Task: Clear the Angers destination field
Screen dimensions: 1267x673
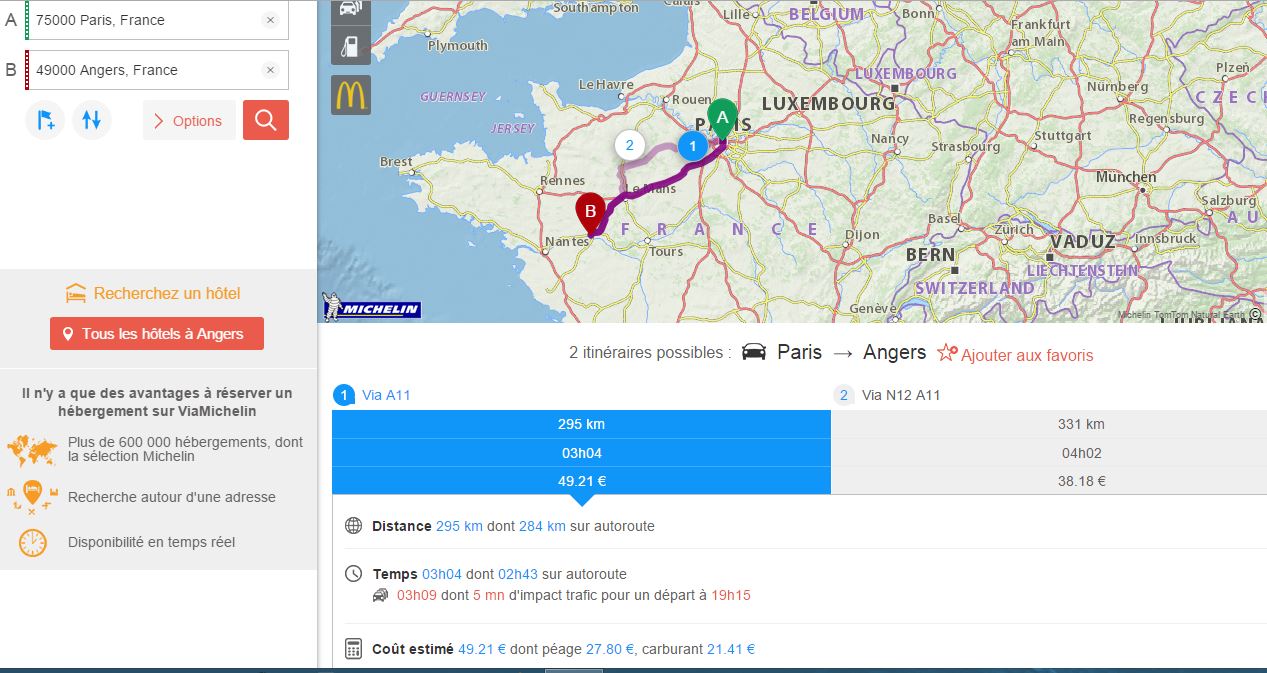Action: pos(270,70)
